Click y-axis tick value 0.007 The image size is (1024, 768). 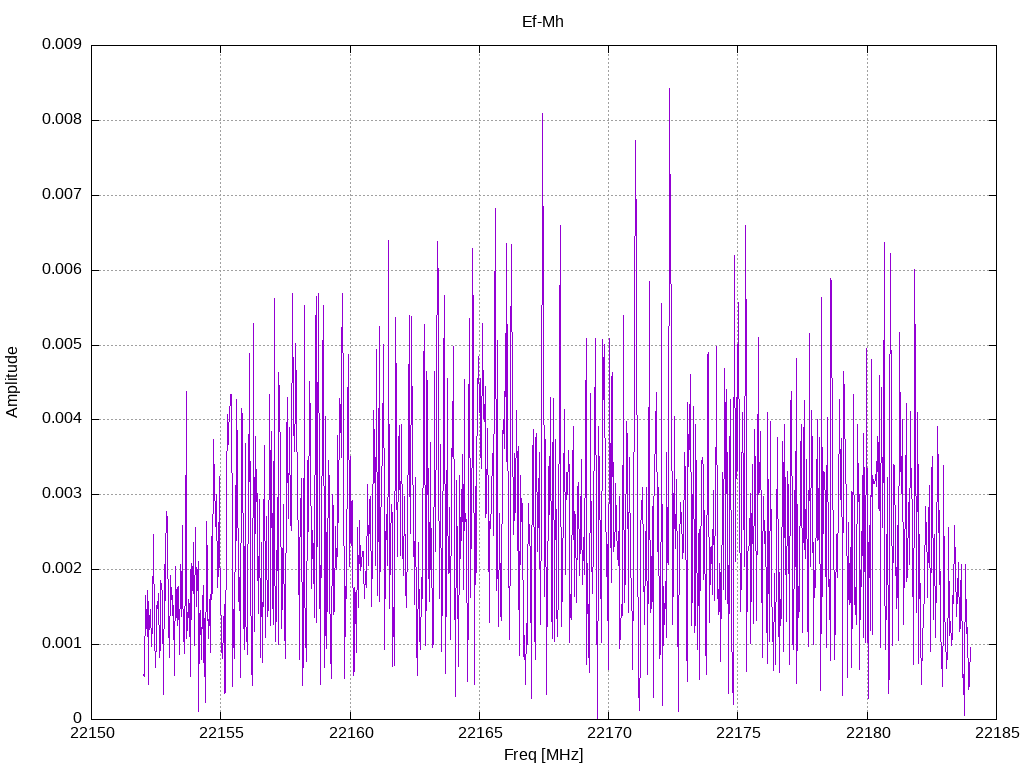coord(62,195)
